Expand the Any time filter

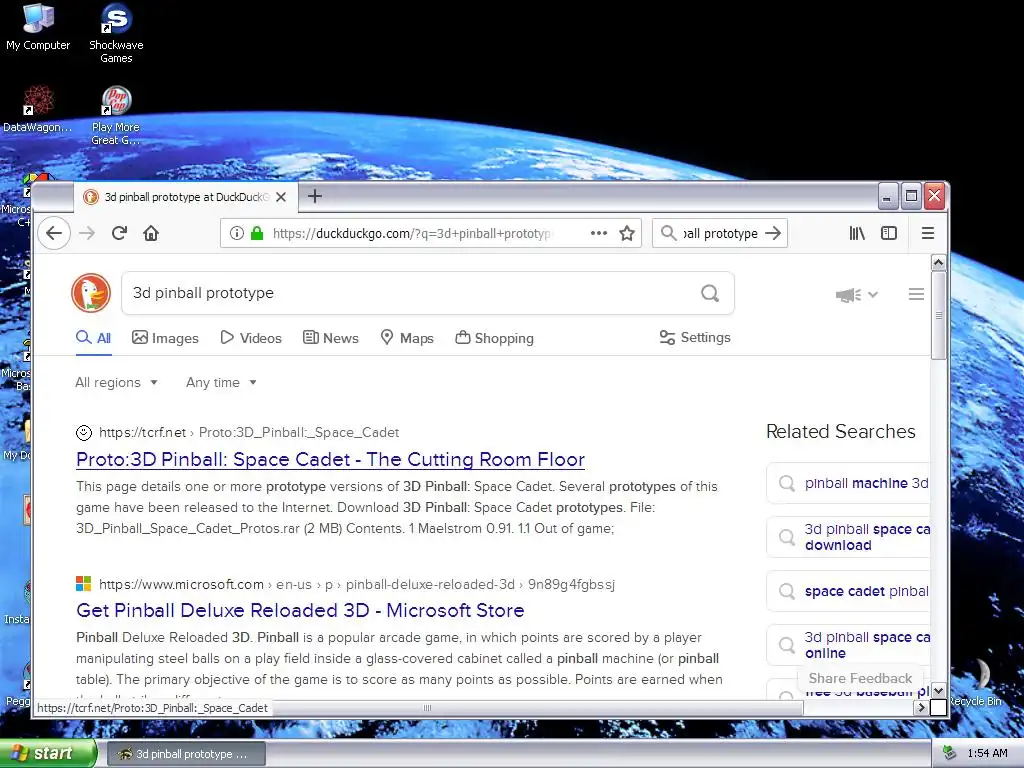point(221,383)
